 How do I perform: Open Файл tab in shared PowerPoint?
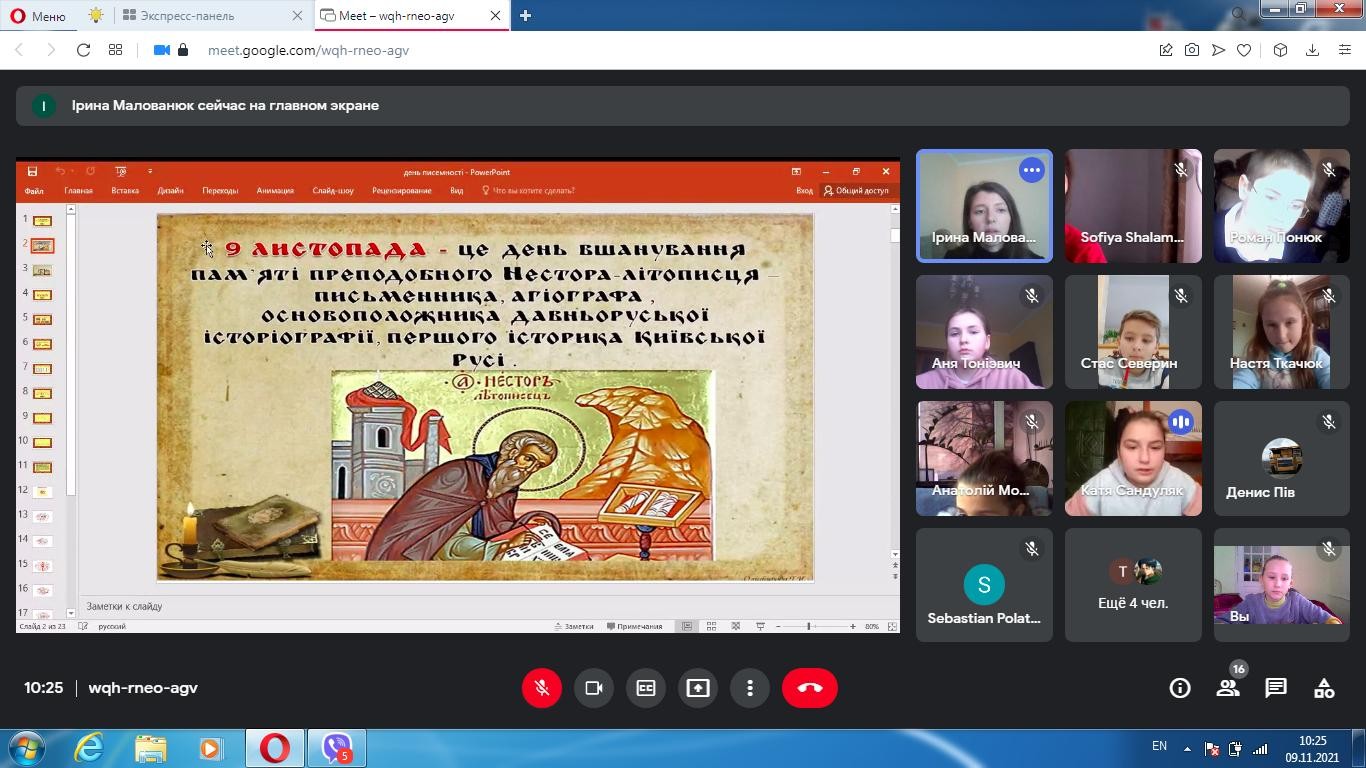[x=34, y=191]
